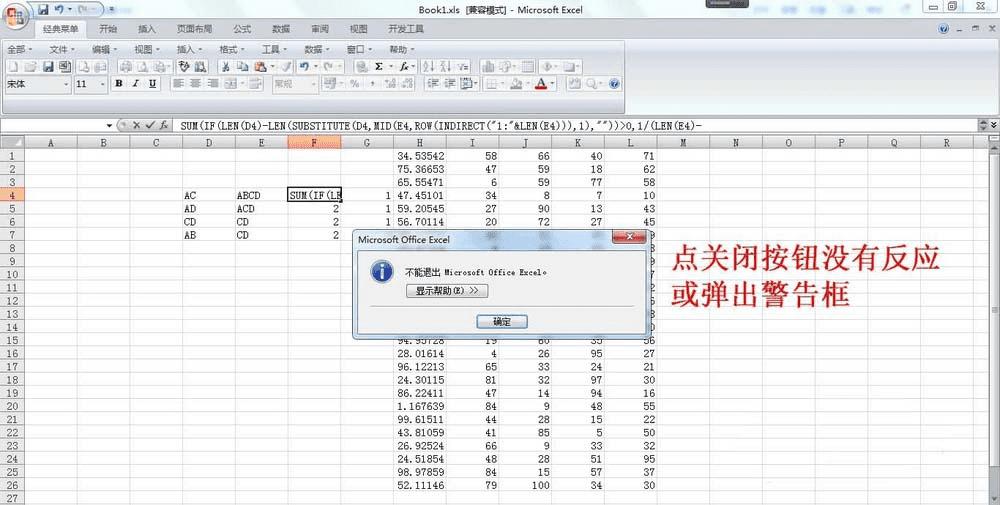This screenshot has height=505, width=1000.
Task: Open the 帮助 classic menu
Action: click(401, 49)
